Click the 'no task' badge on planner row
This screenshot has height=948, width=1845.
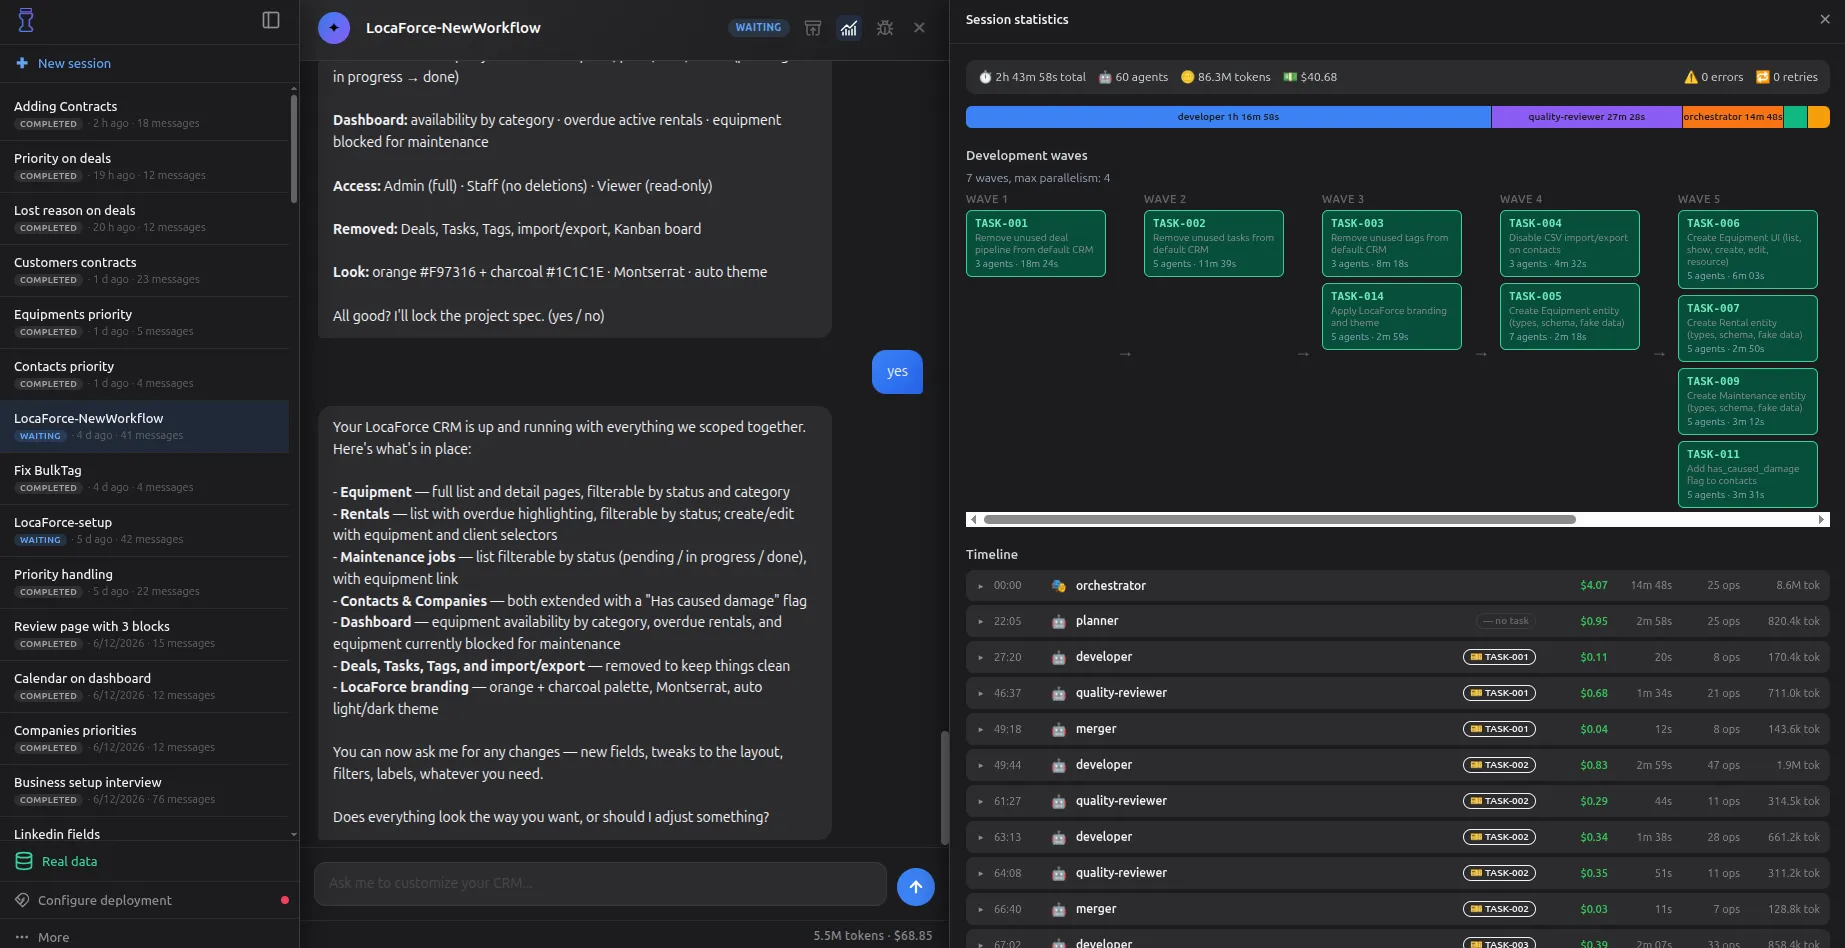pos(1505,621)
